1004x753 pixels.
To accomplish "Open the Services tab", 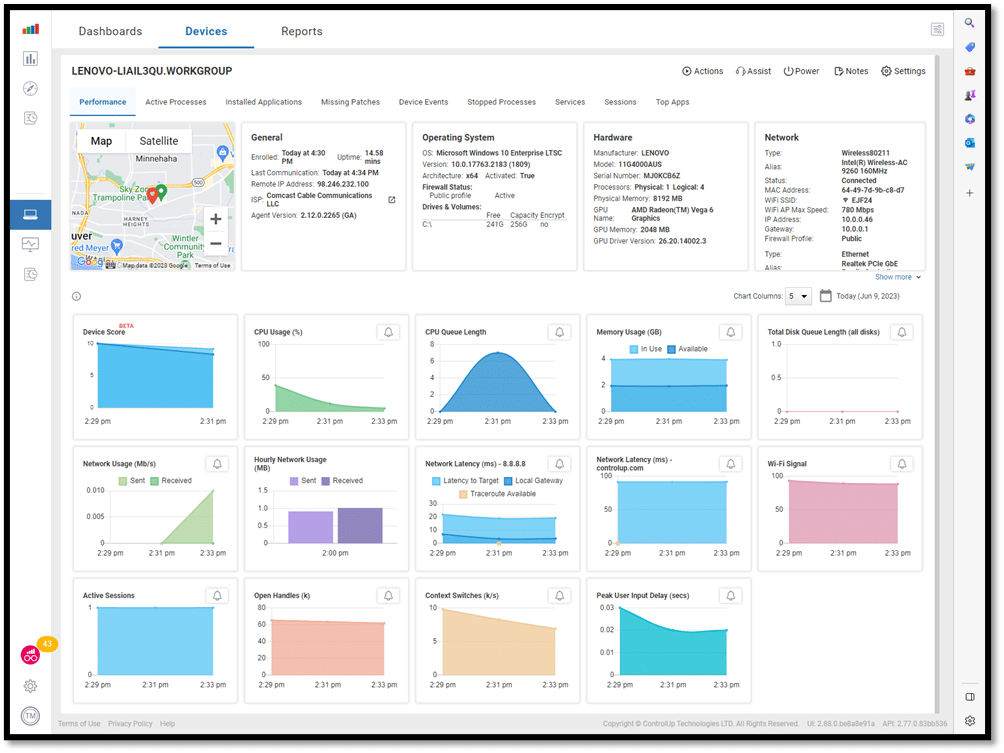I will click(570, 102).
